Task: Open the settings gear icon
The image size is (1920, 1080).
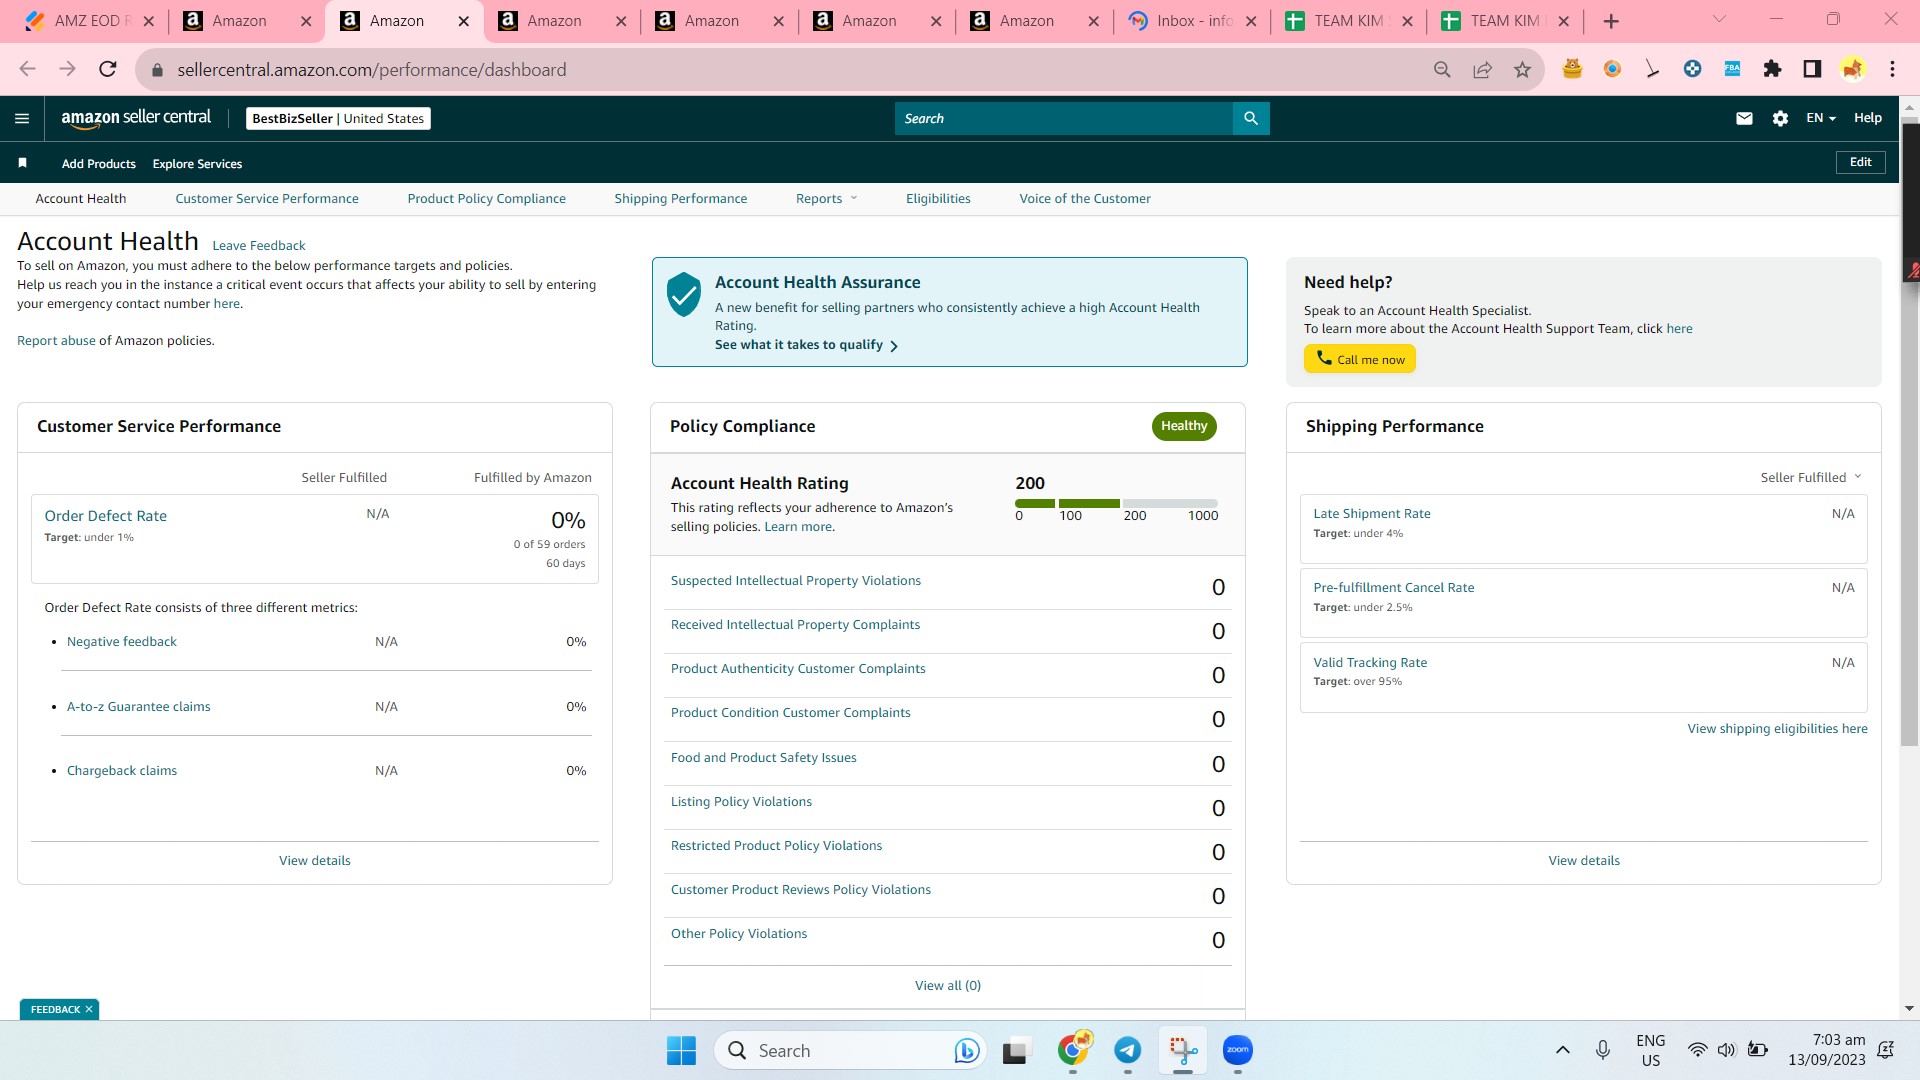Action: (1780, 118)
